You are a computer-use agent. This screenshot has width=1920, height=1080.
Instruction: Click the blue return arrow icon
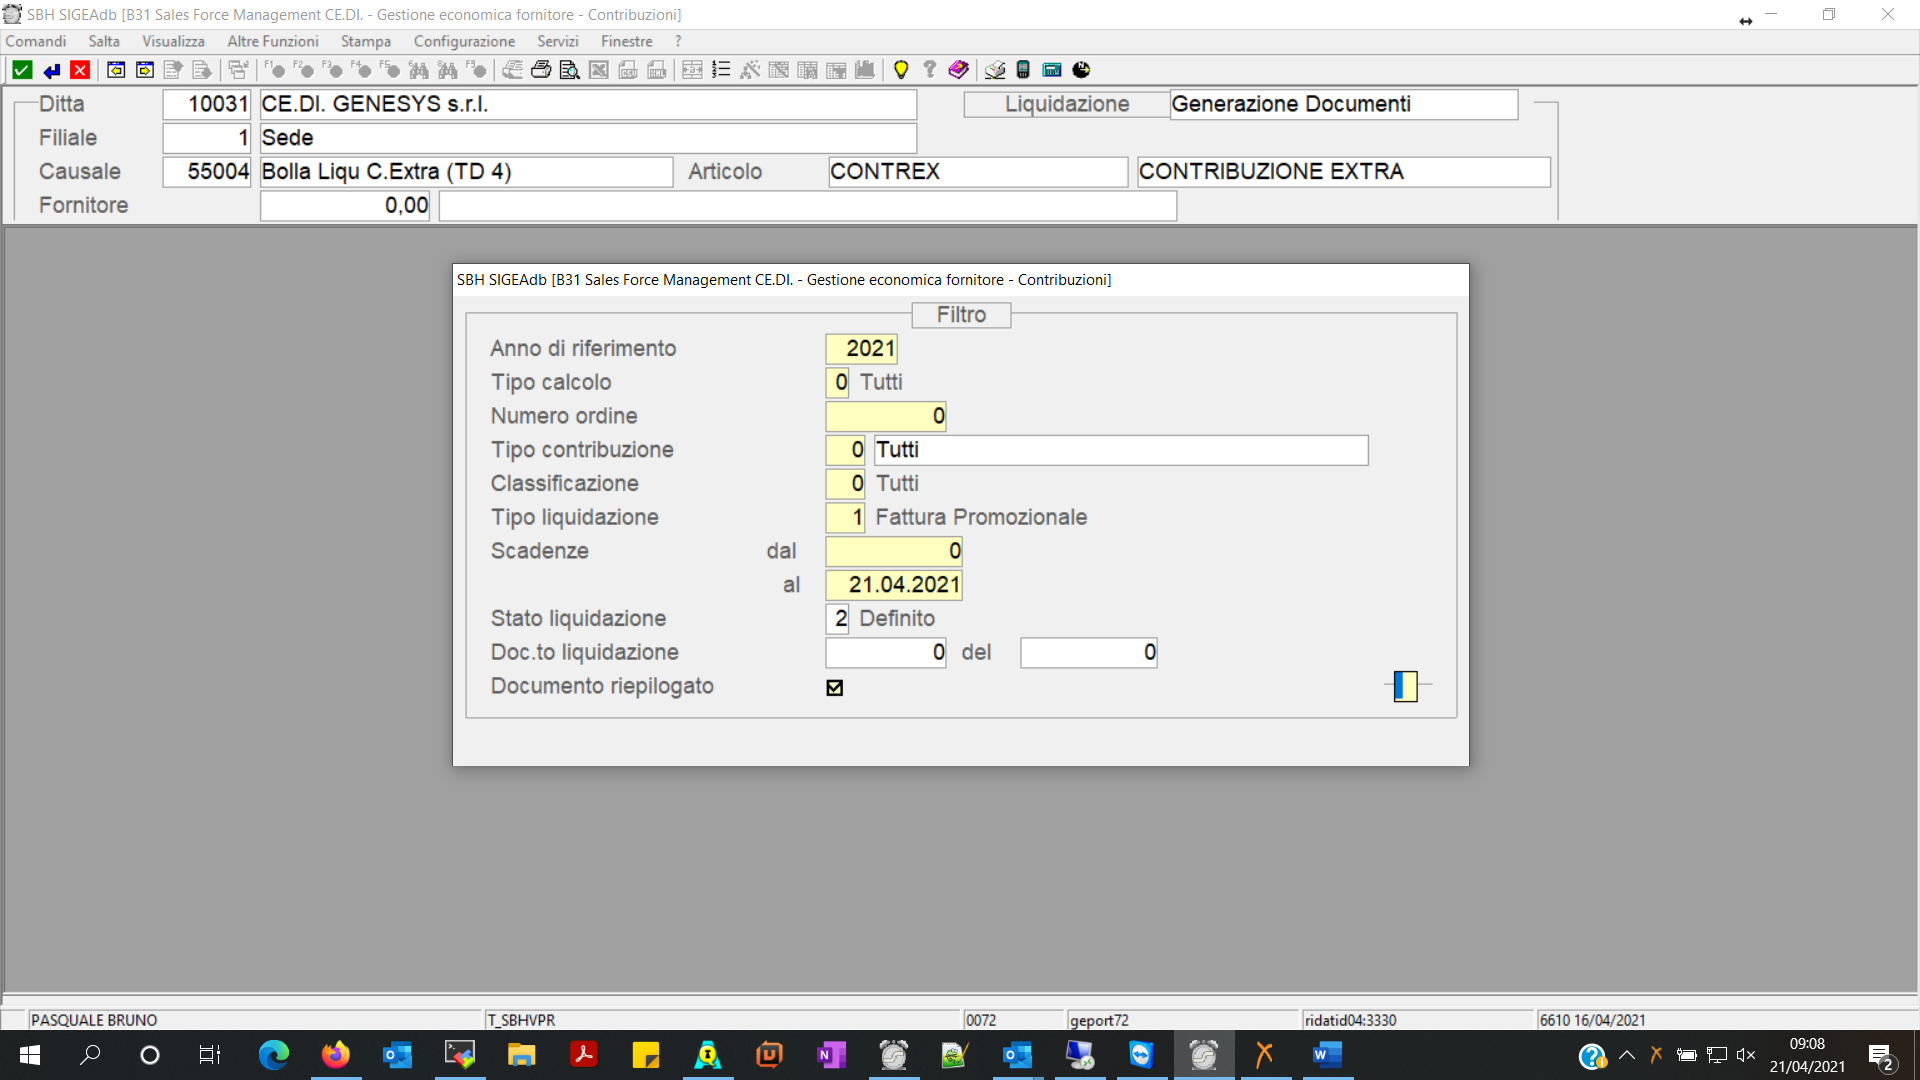tap(51, 70)
